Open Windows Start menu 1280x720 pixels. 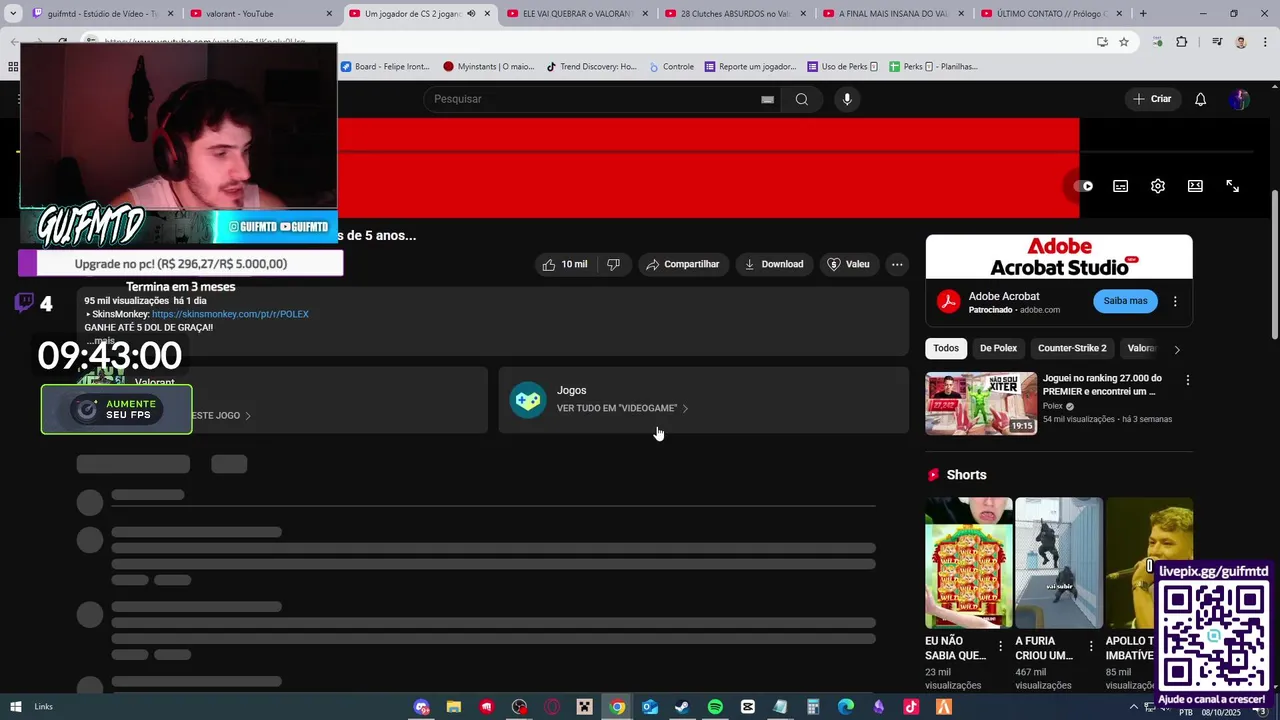pyautogui.click(x=15, y=707)
